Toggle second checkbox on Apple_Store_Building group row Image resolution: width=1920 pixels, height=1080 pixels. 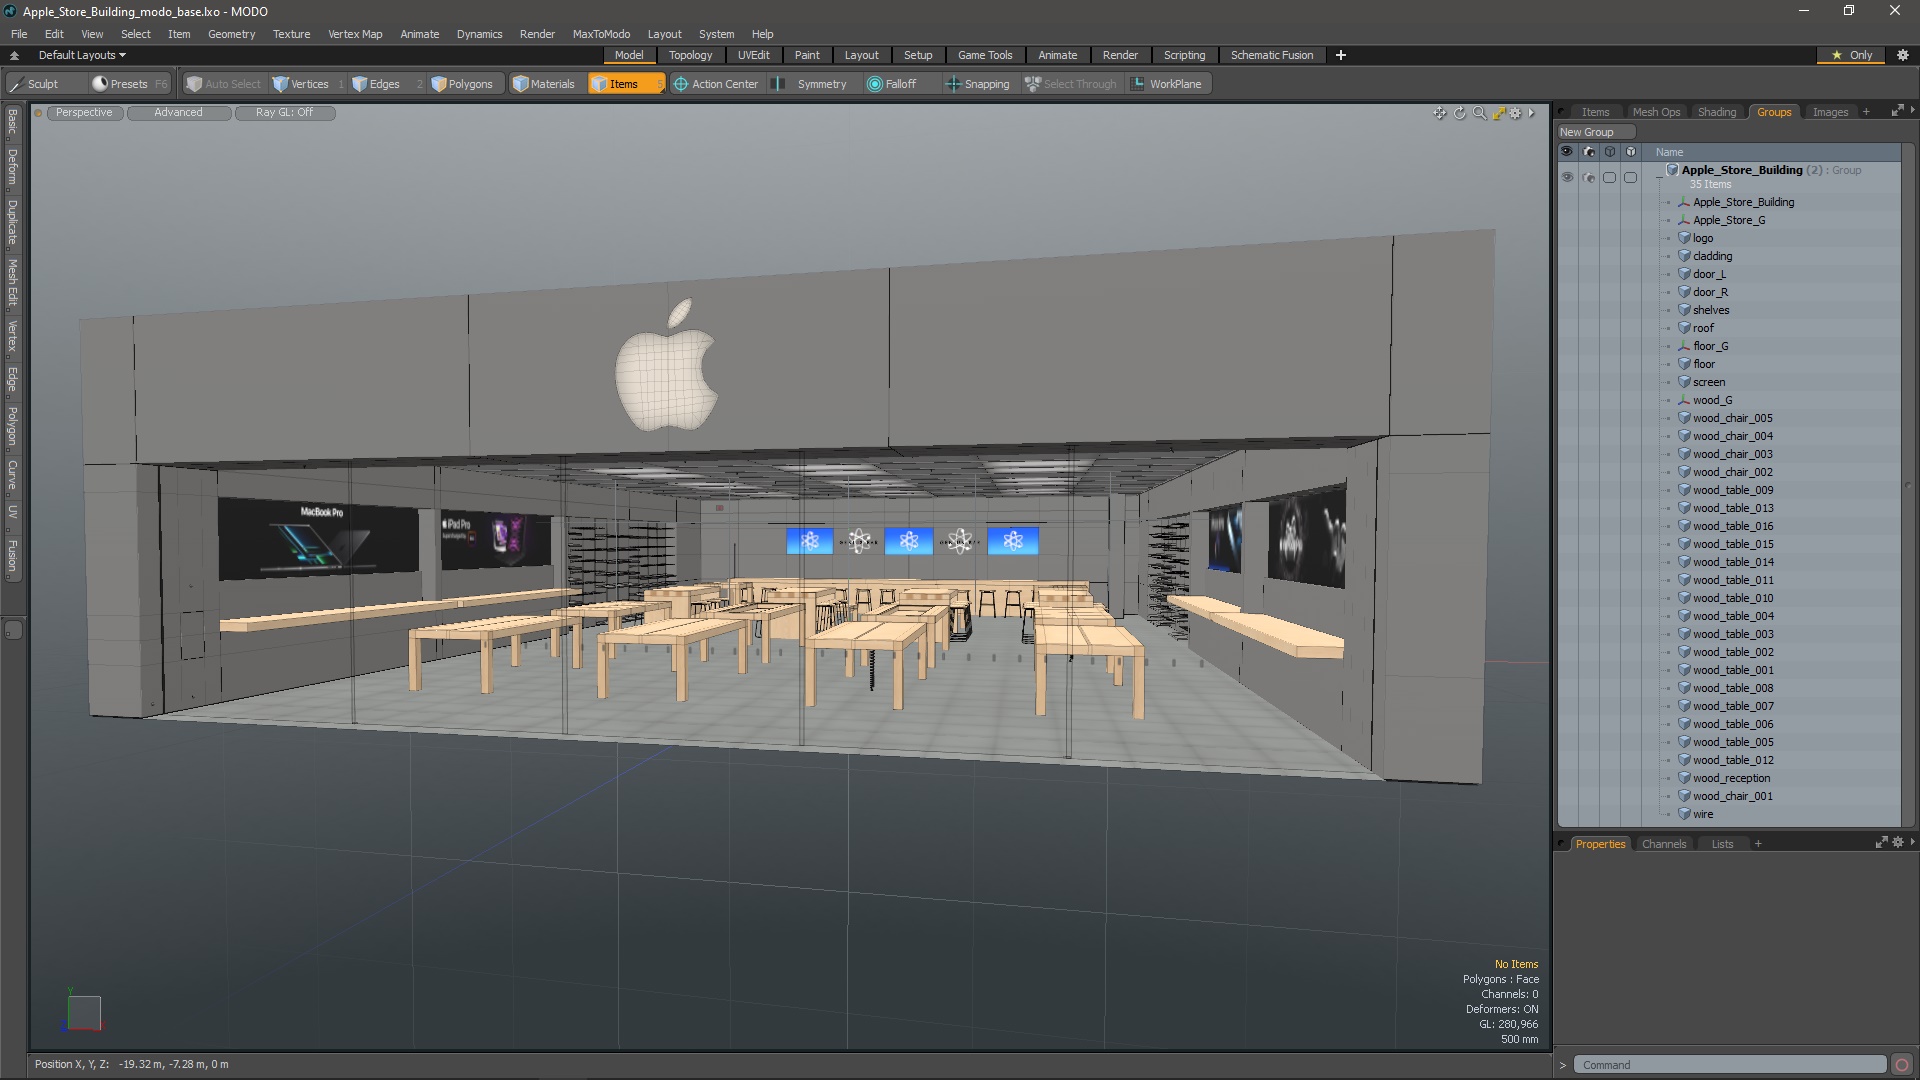pos(1630,177)
